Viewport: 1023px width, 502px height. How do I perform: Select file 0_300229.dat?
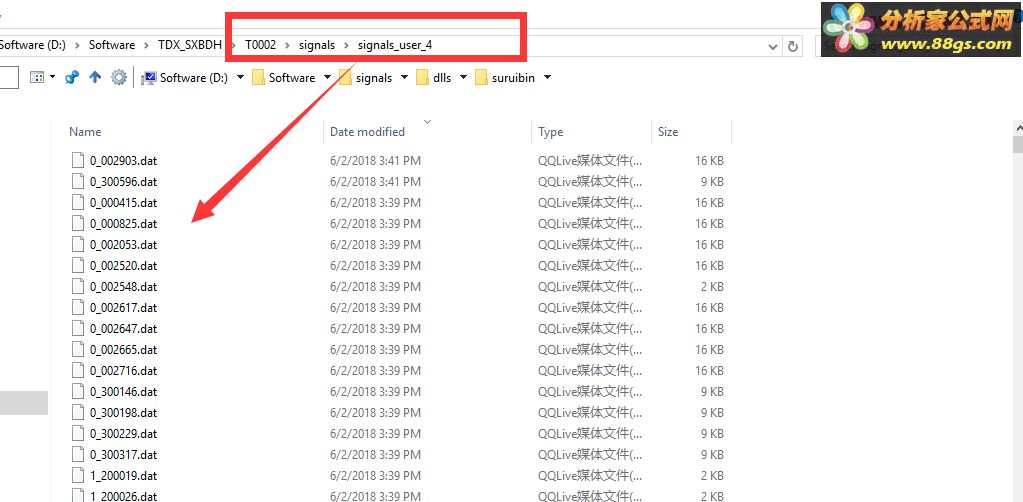pos(123,433)
